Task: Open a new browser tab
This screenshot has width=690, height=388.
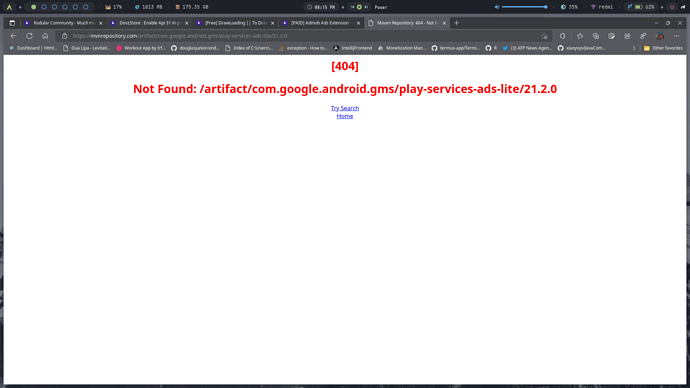Action: 456,23
